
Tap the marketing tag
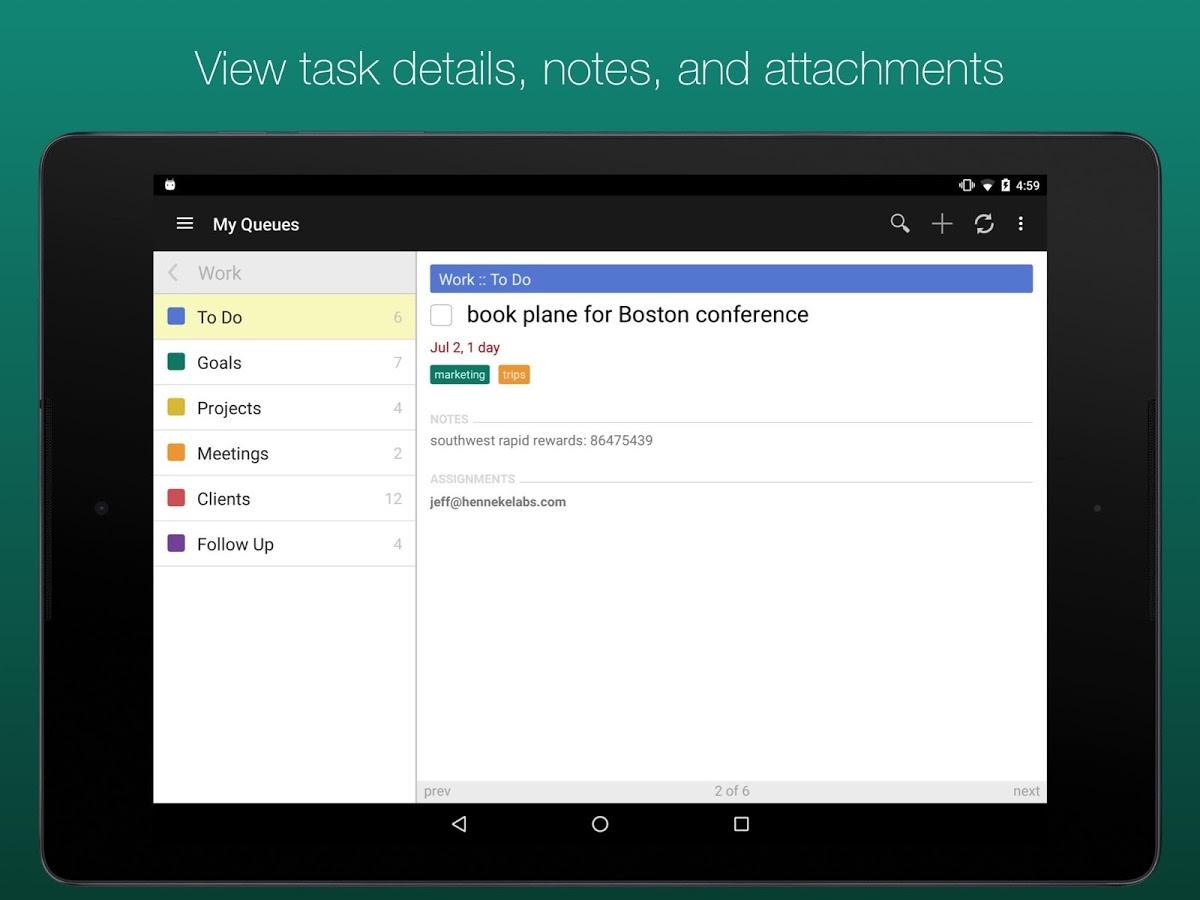pyautogui.click(x=460, y=375)
